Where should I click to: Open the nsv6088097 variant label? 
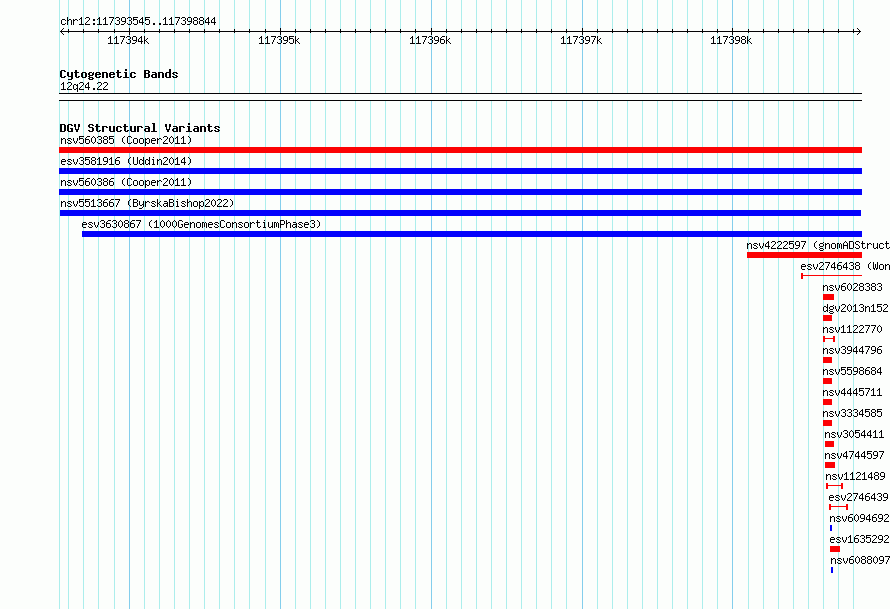click(x=860, y=560)
